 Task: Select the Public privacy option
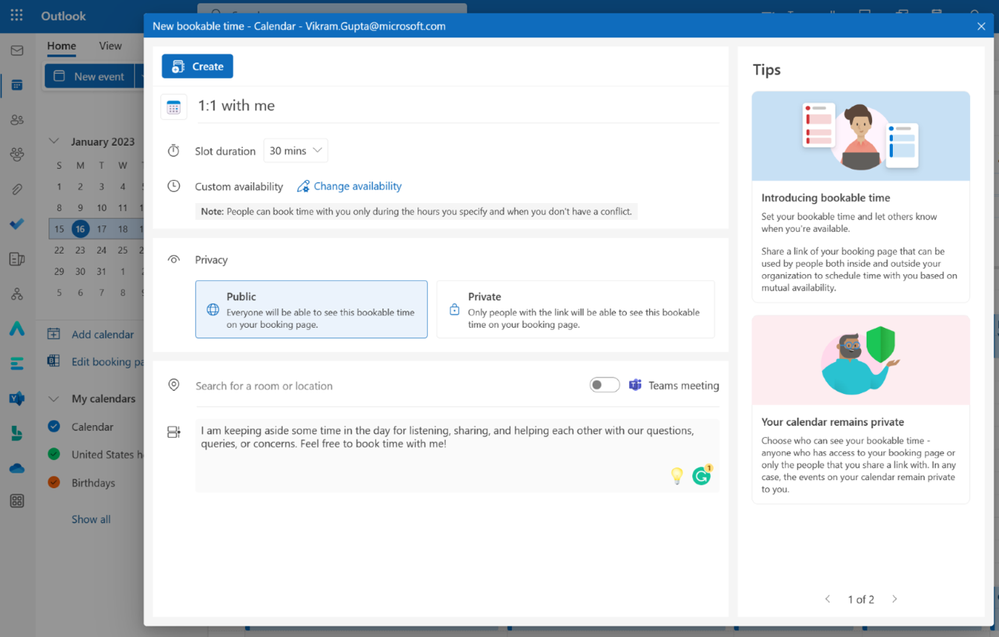point(312,309)
